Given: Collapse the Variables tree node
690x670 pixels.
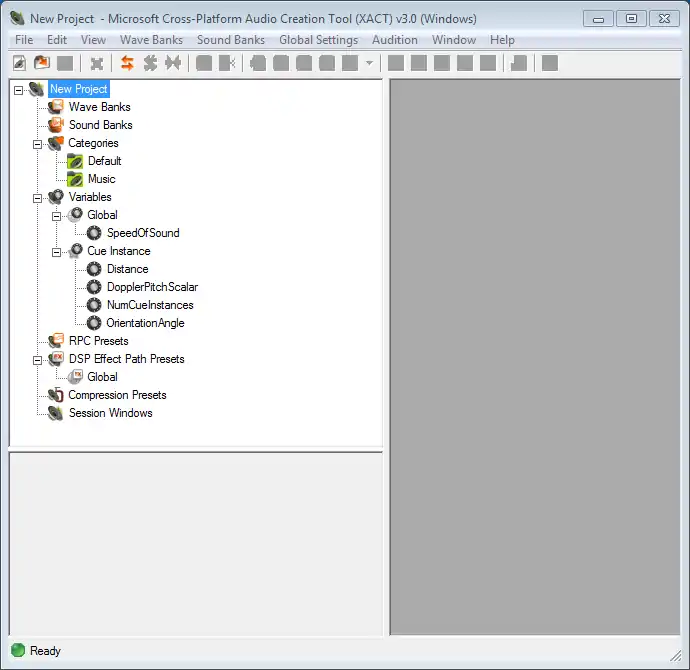Looking at the screenshot, I should [38, 197].
